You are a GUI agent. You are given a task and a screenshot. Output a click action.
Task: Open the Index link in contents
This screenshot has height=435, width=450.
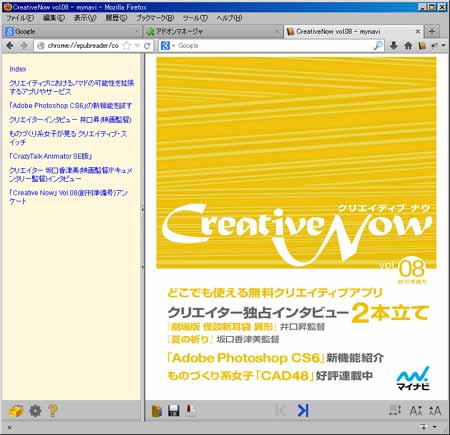[18, 69]
